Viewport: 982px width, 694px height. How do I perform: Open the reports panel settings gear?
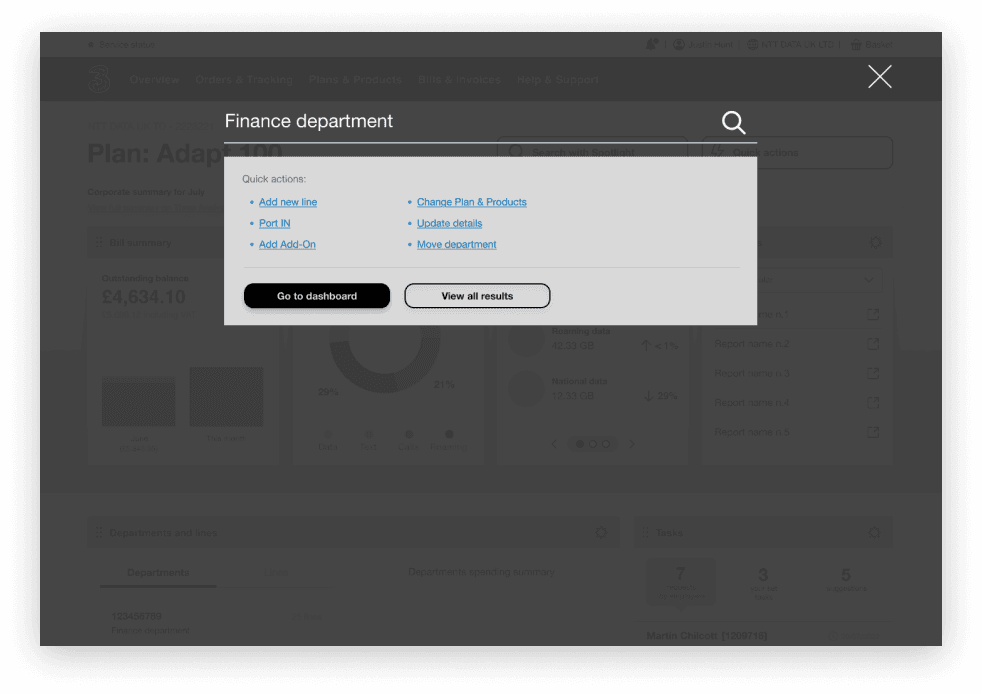(x=876, y=242)
